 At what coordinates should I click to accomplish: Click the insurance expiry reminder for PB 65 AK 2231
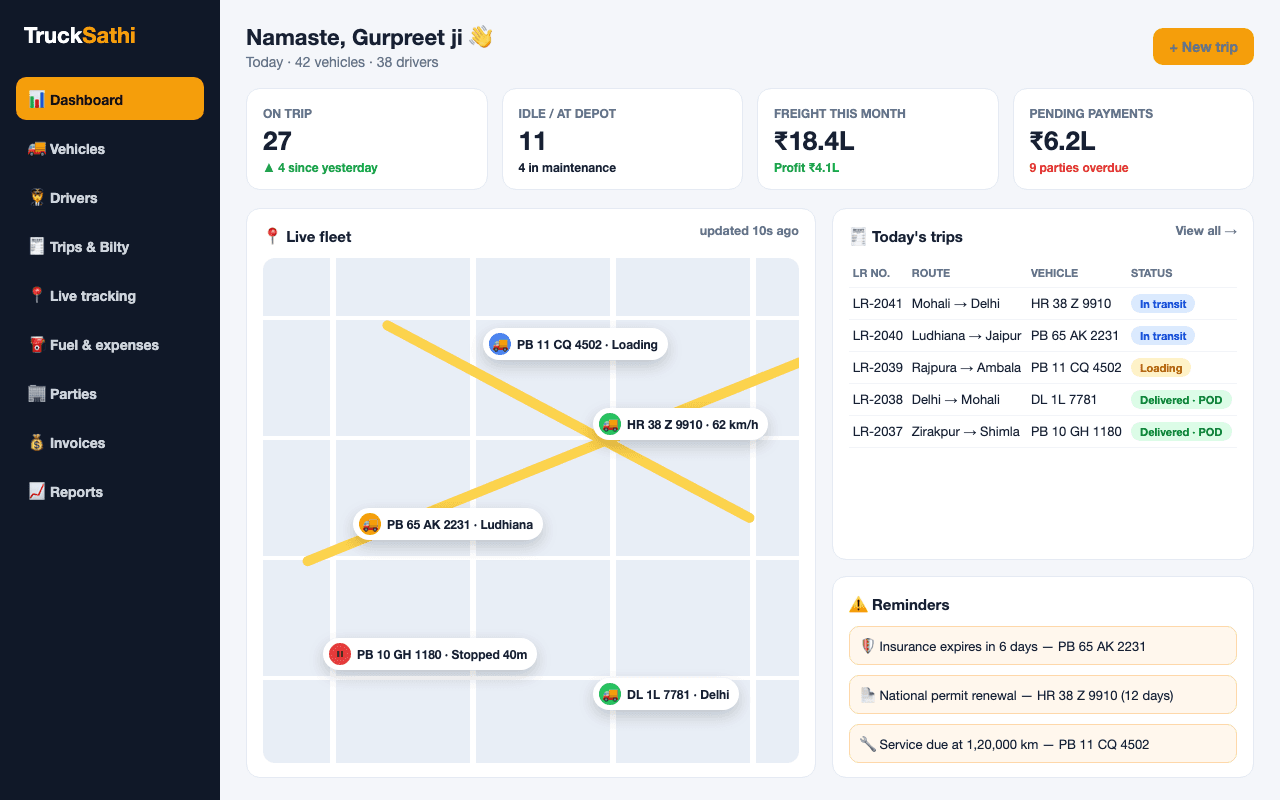click(x=1043, y=646)
